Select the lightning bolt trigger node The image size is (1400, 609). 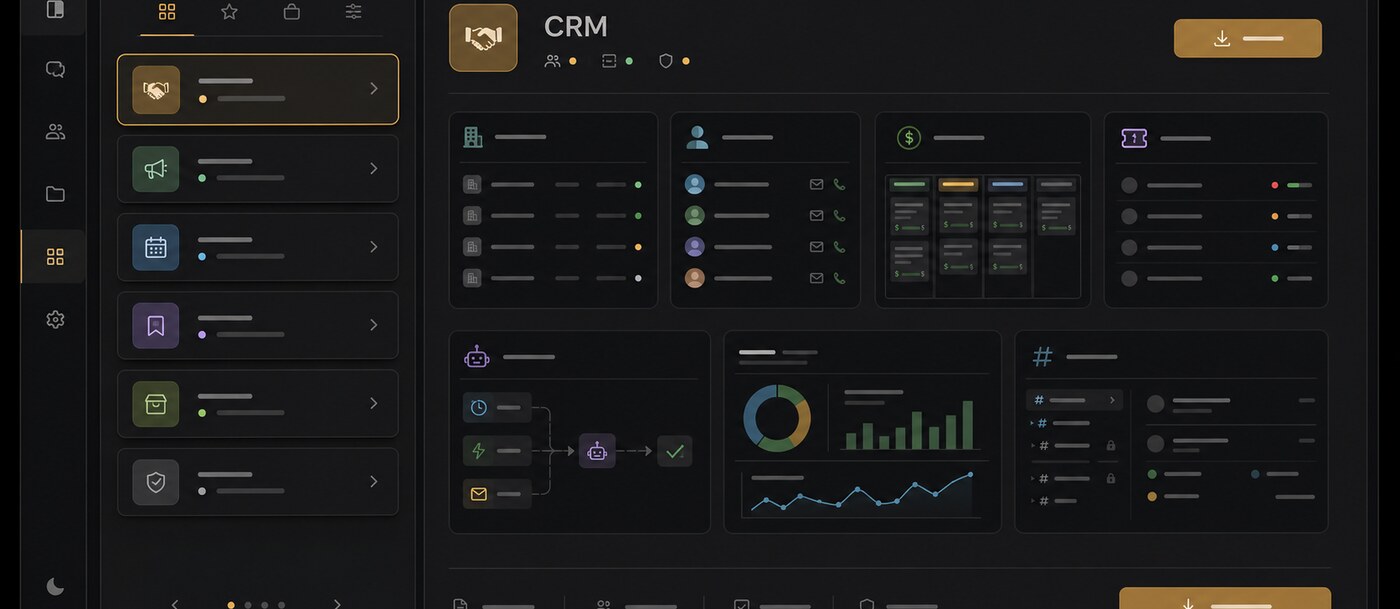[496, 451]
